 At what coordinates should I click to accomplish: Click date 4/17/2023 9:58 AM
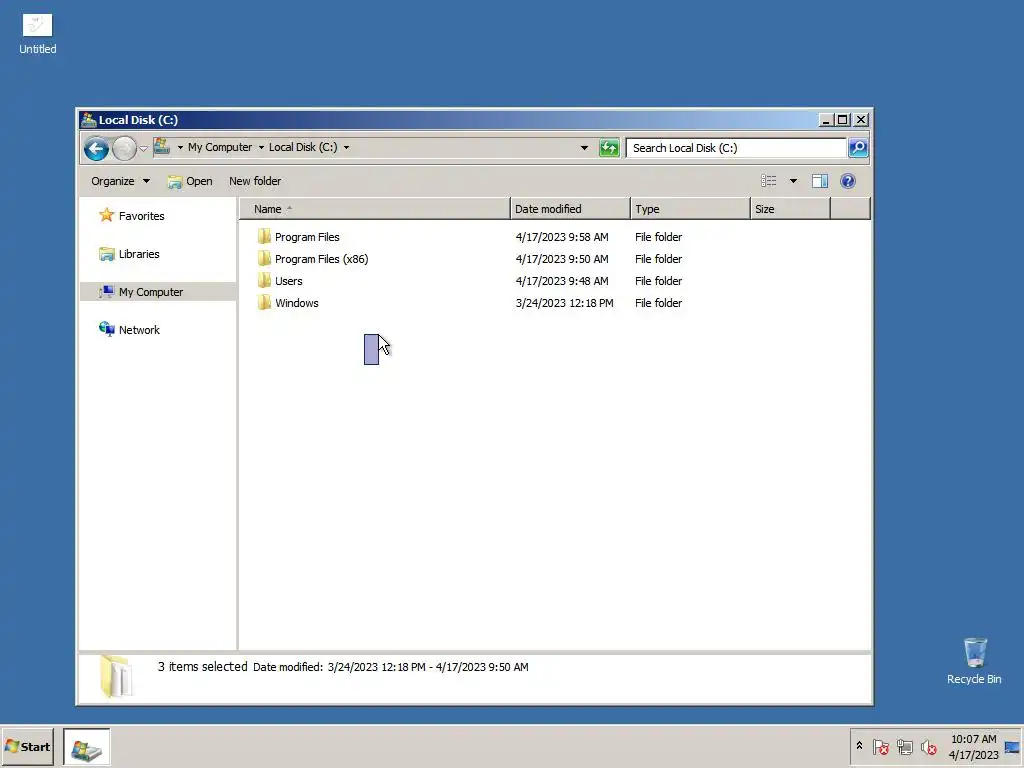(x=562, y=237)
